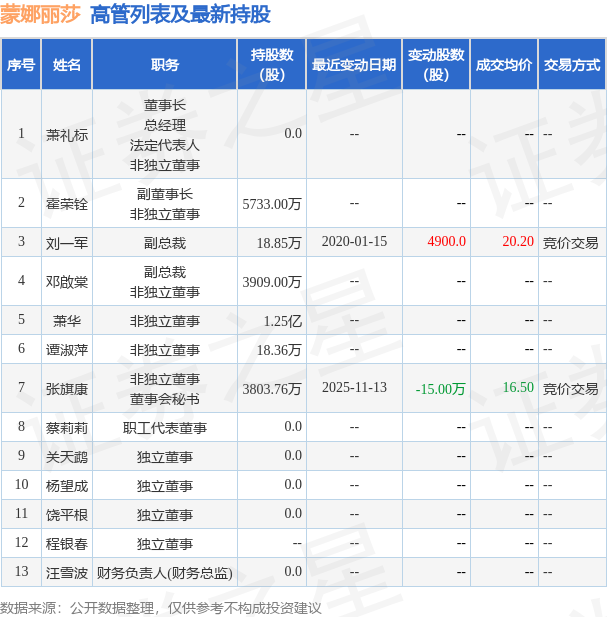Select the name 关天鹉

[x=67, y=457]
